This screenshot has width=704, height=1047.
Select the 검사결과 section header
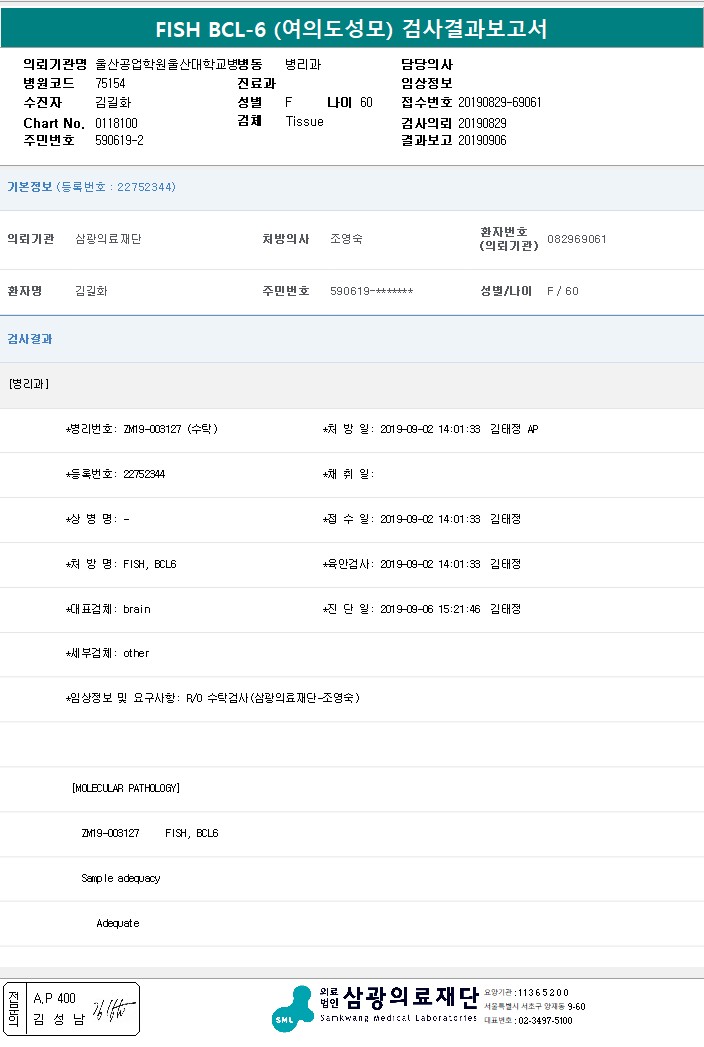tap(30, 339)
